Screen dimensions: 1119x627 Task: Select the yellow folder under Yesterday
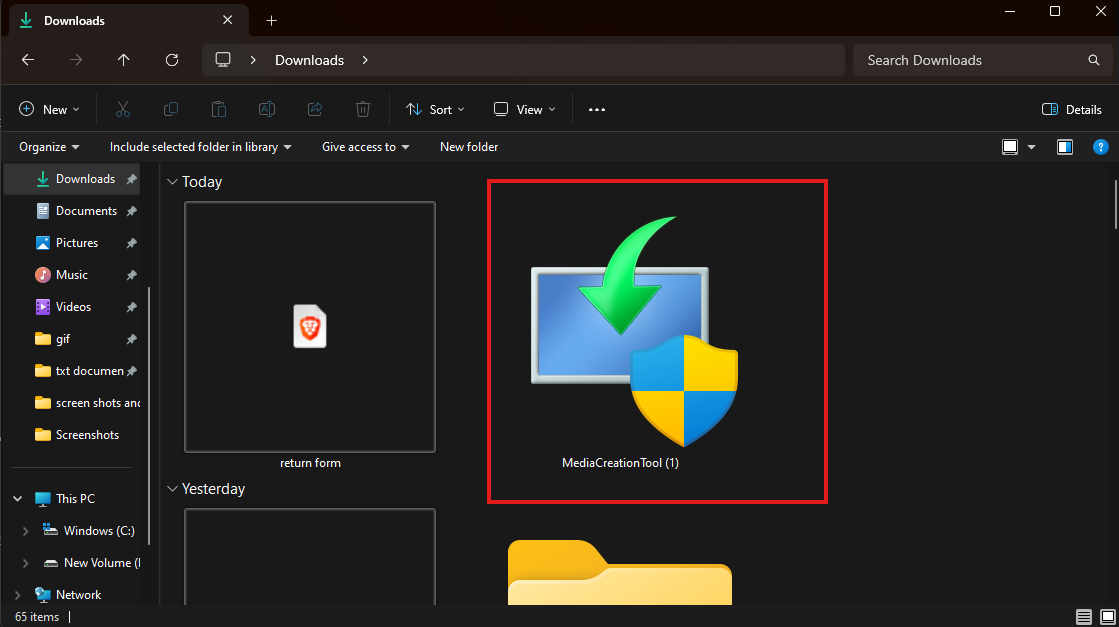619,573
